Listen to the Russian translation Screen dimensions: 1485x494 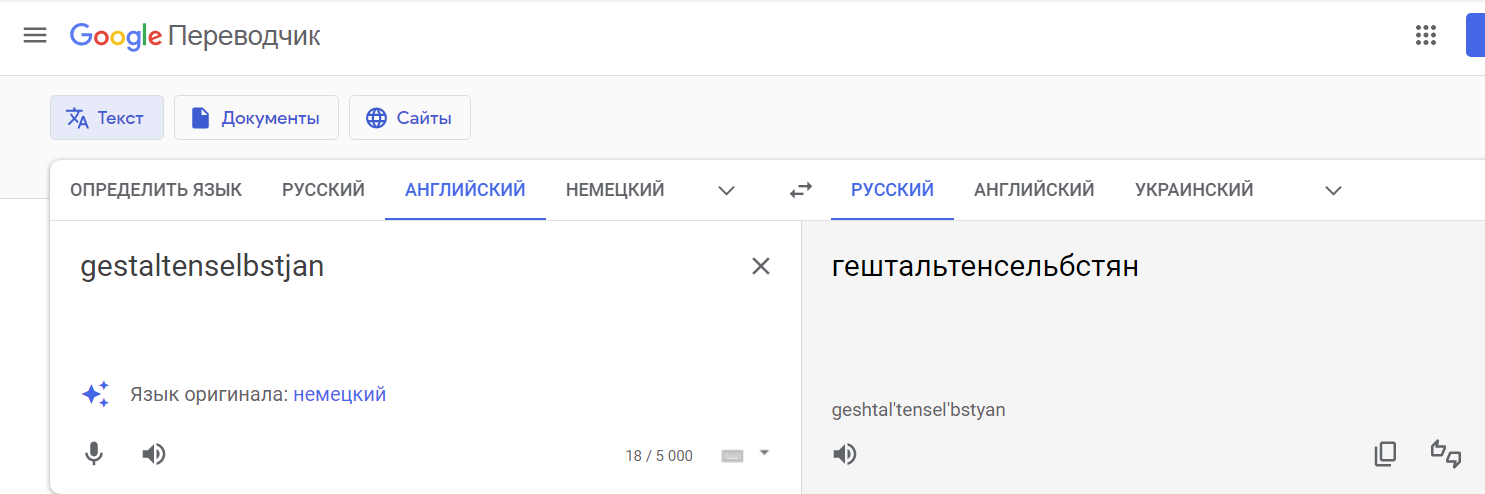tap(845, 455)
